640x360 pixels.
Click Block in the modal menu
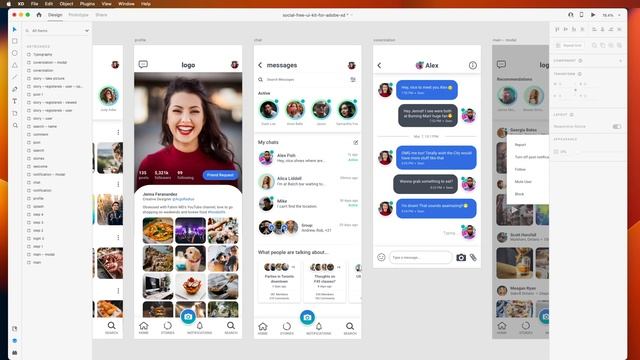pos(519,194)
